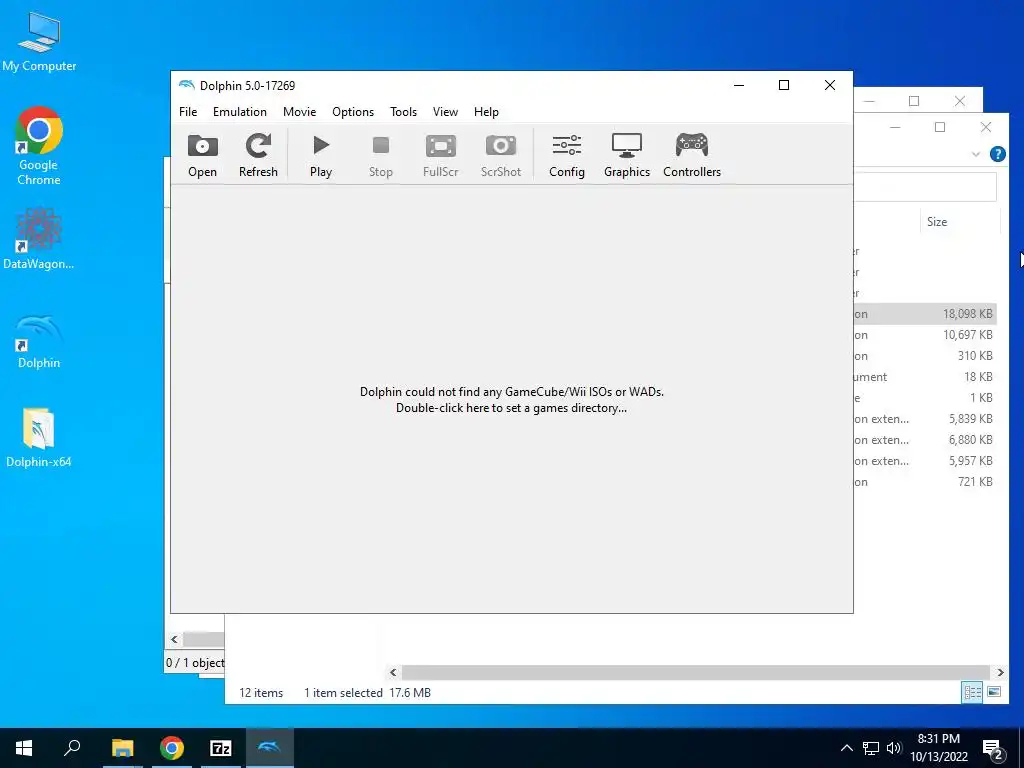Open My Computer desktop icon
The image size is (1024, 768).
tap(39, 42)
